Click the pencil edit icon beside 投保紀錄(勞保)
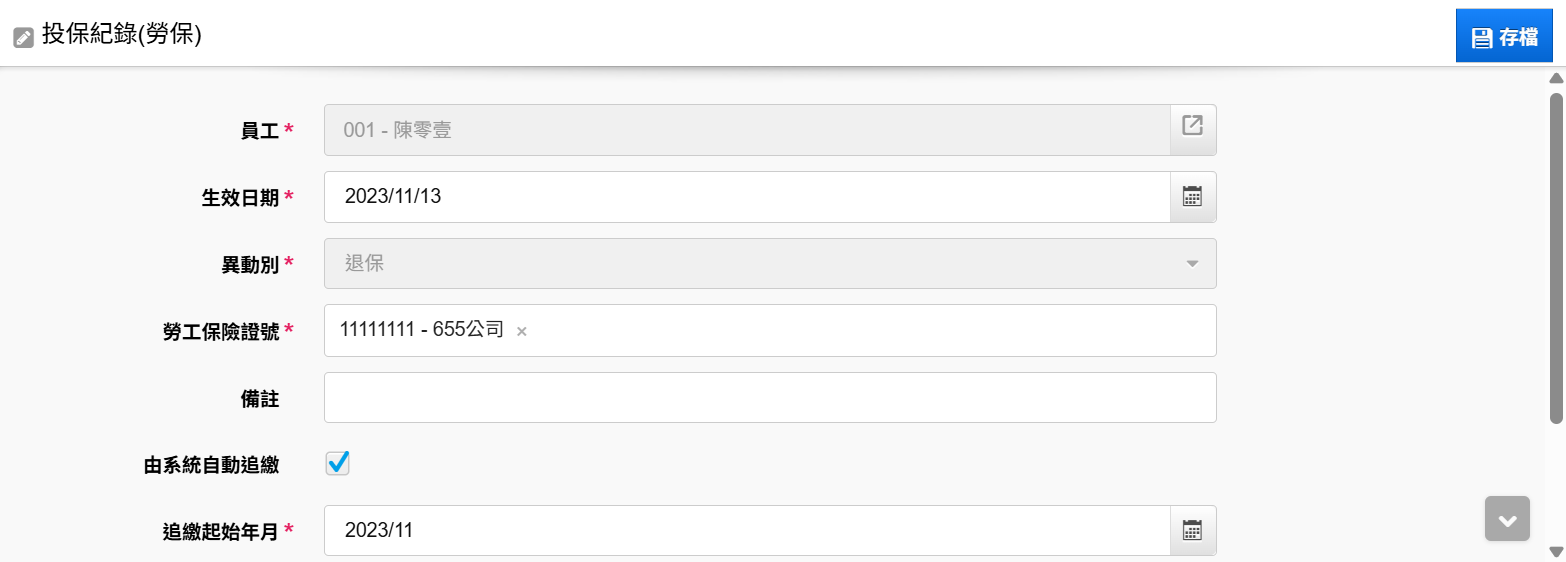 point(23,39)
